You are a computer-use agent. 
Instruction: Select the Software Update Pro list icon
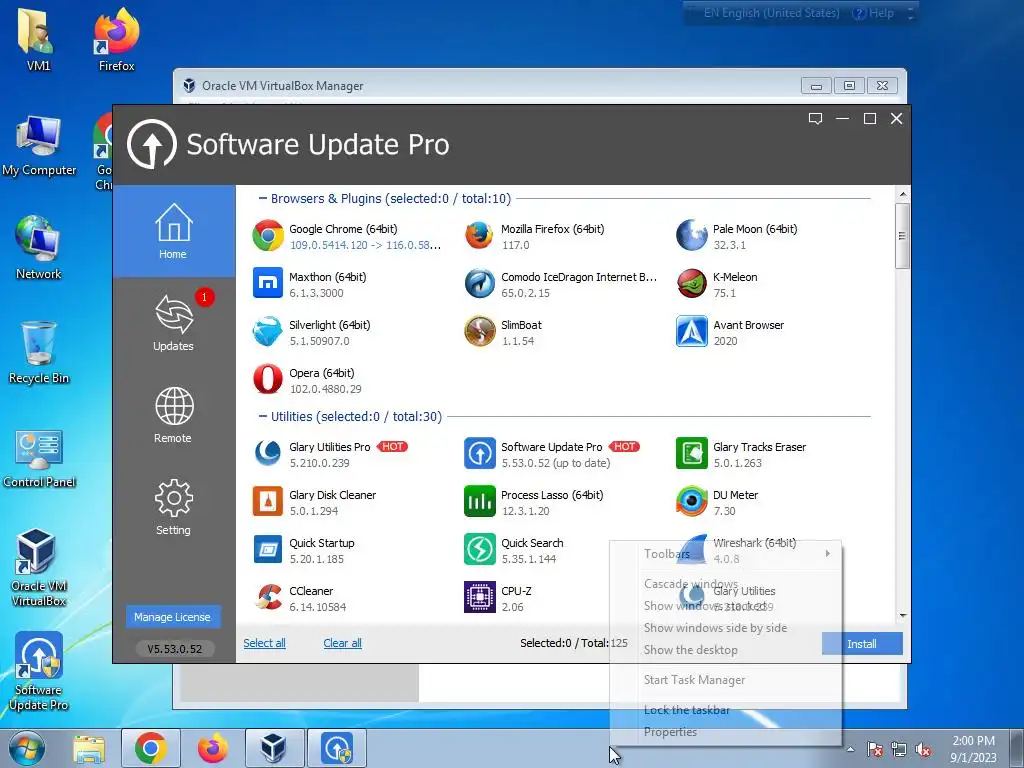pos(479,453)
